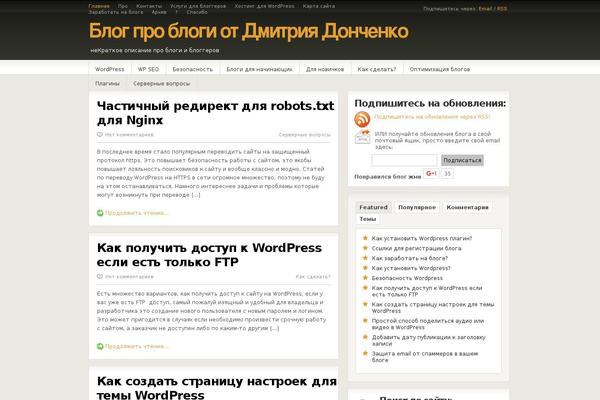Select WordPress category tab

[x=109, y=69]
